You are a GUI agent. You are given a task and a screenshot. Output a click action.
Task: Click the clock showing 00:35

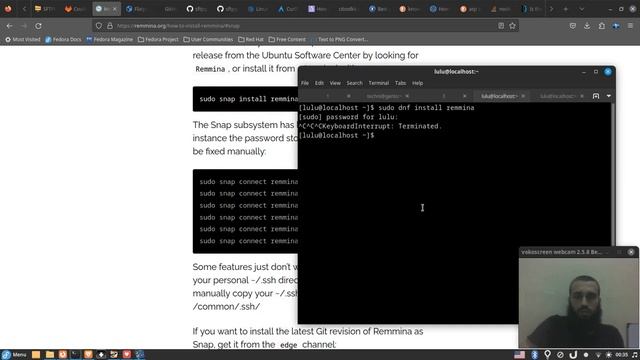click(621, 355)
